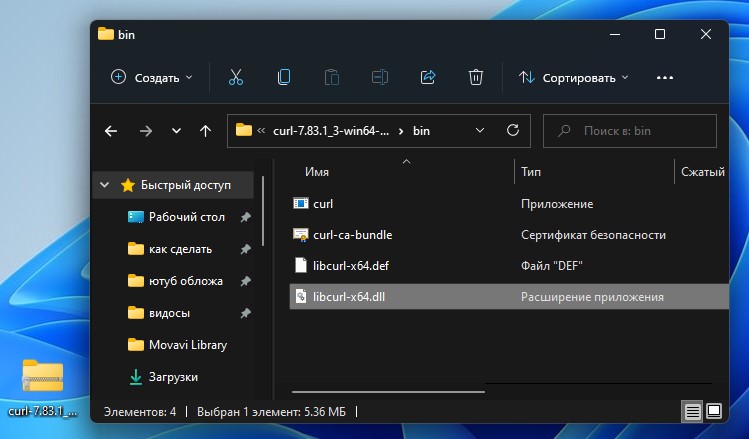749x439 pixels.
Task: Refresh the bin folder view
Action: (513, 130)
